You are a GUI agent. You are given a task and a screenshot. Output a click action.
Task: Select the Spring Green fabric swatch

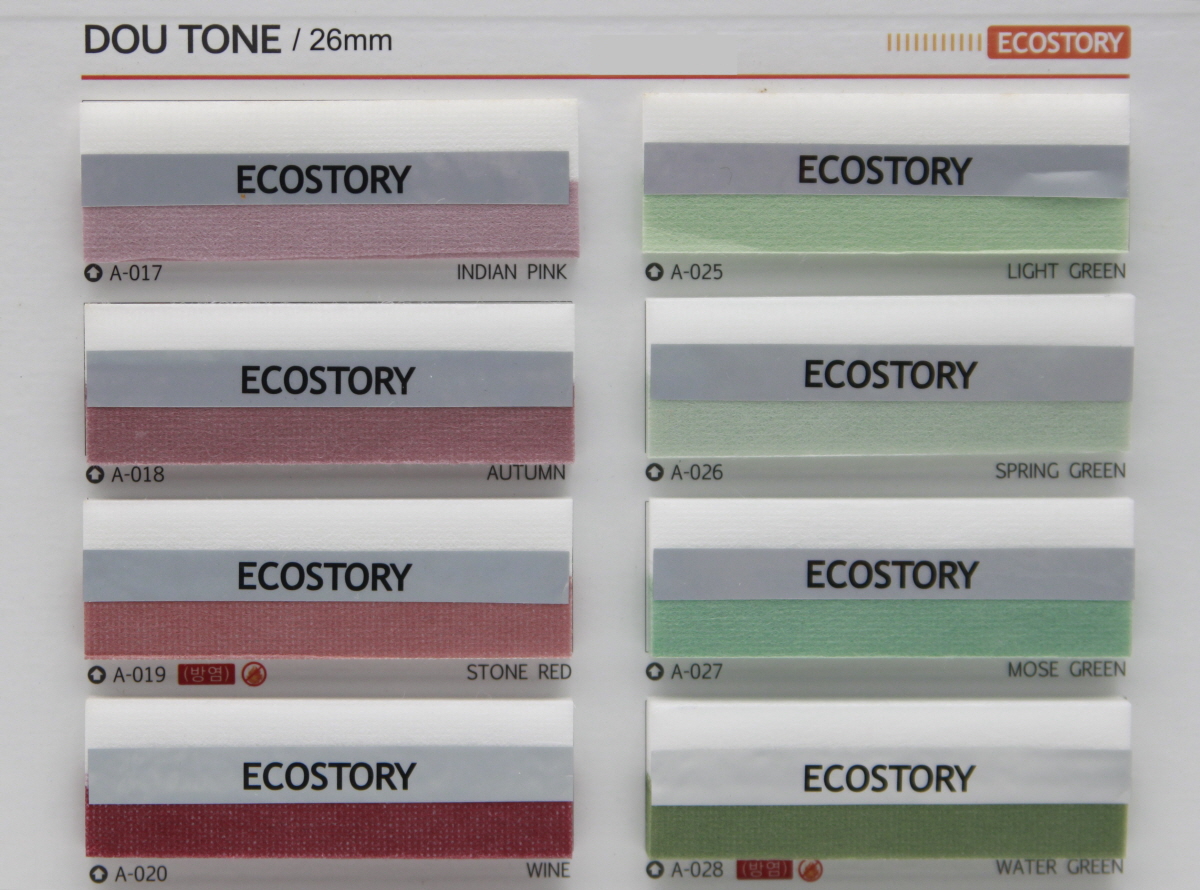tap(888, 428)
